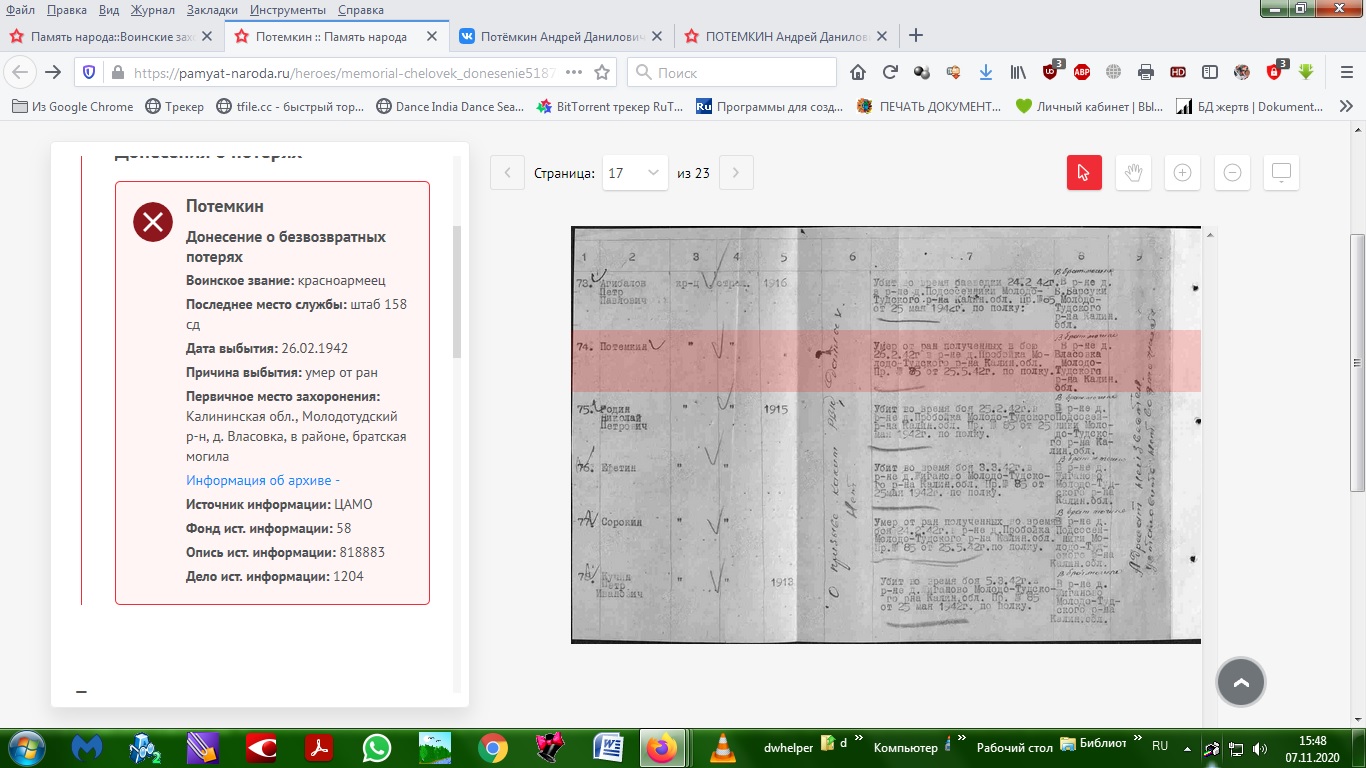Switch to Потёмкин Андрей Данилович VK tab
1366x768 pixels.
563,36
